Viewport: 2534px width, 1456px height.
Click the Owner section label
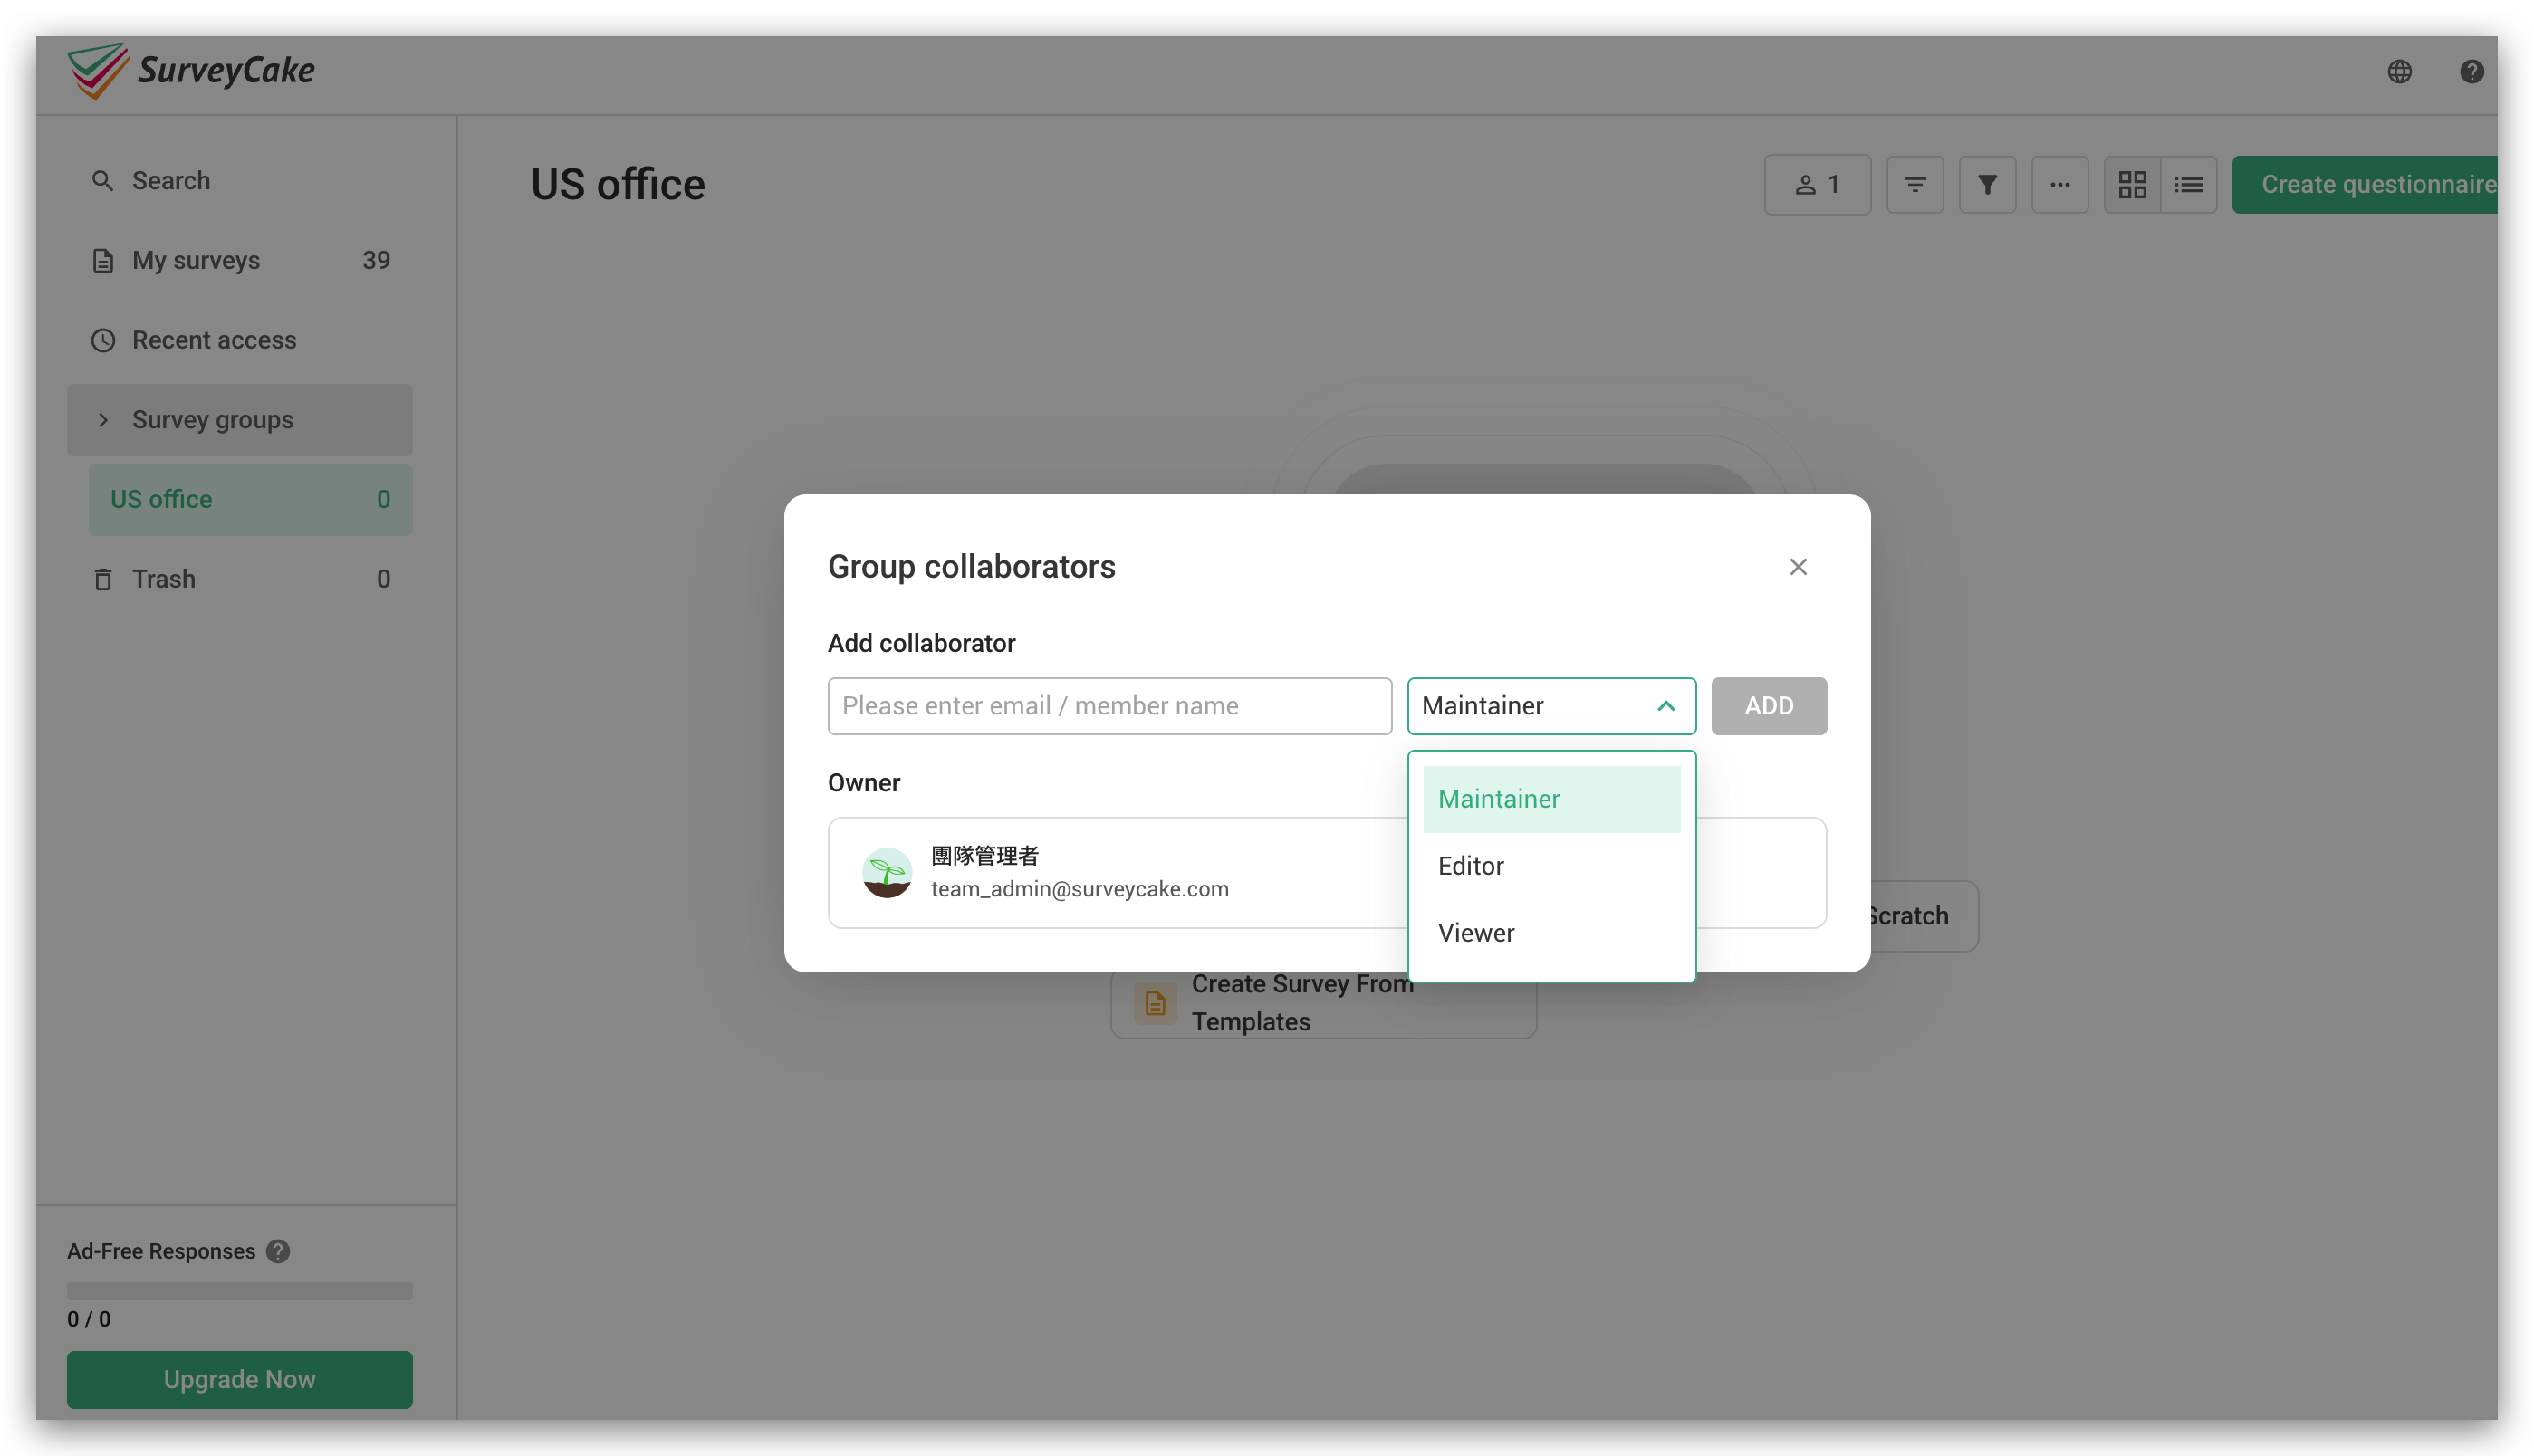pos(864,783)
